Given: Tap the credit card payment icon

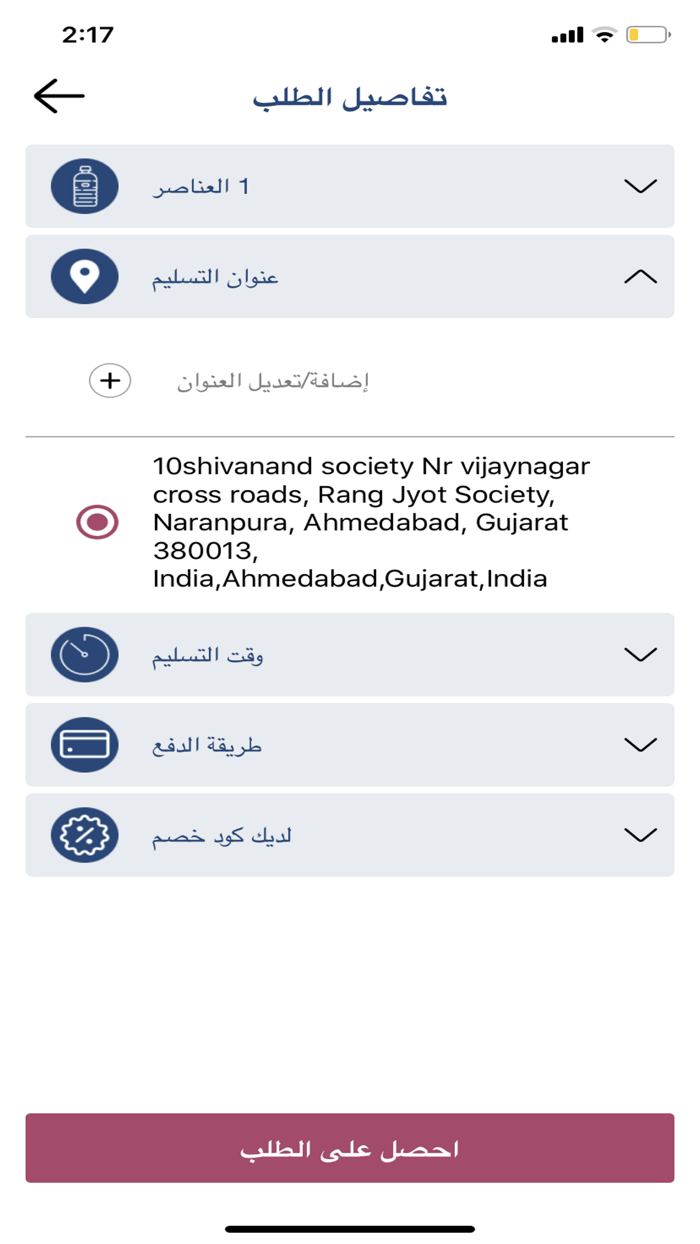Looking at the screenshot, I should 85,745.
